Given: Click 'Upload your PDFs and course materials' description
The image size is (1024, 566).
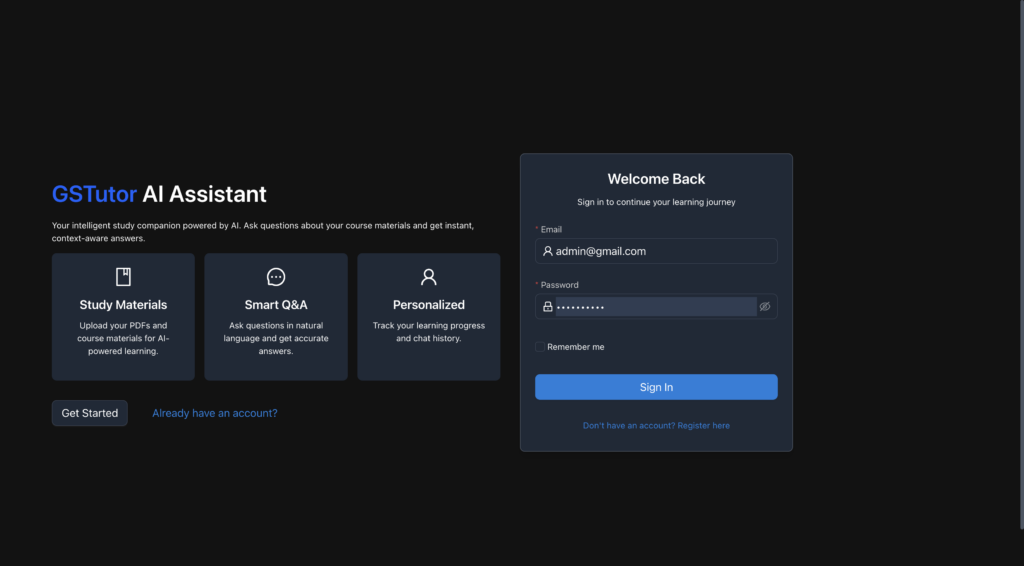Looking at the screenshot, I should (123, 338).
